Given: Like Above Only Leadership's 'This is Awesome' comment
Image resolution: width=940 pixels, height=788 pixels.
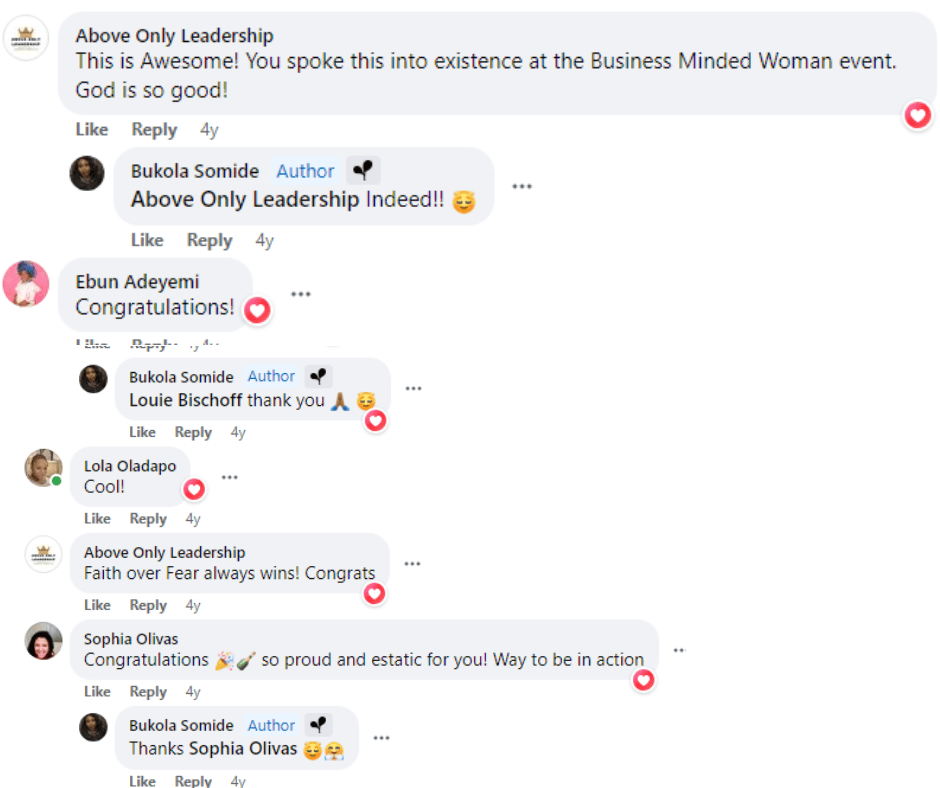Looking at the screenshot, I should (x=92, y=130).
